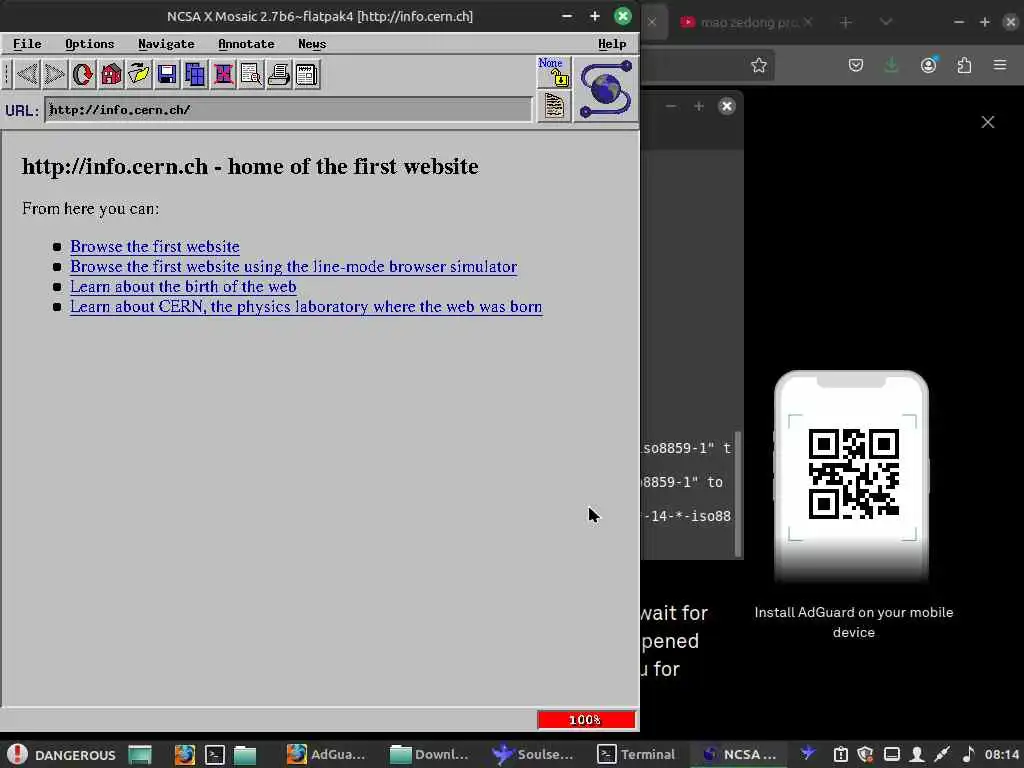Click the terminal window scrollbar behind Mosaic
The height and width of the screenshot is (768, 1024).
coord(739,493)
